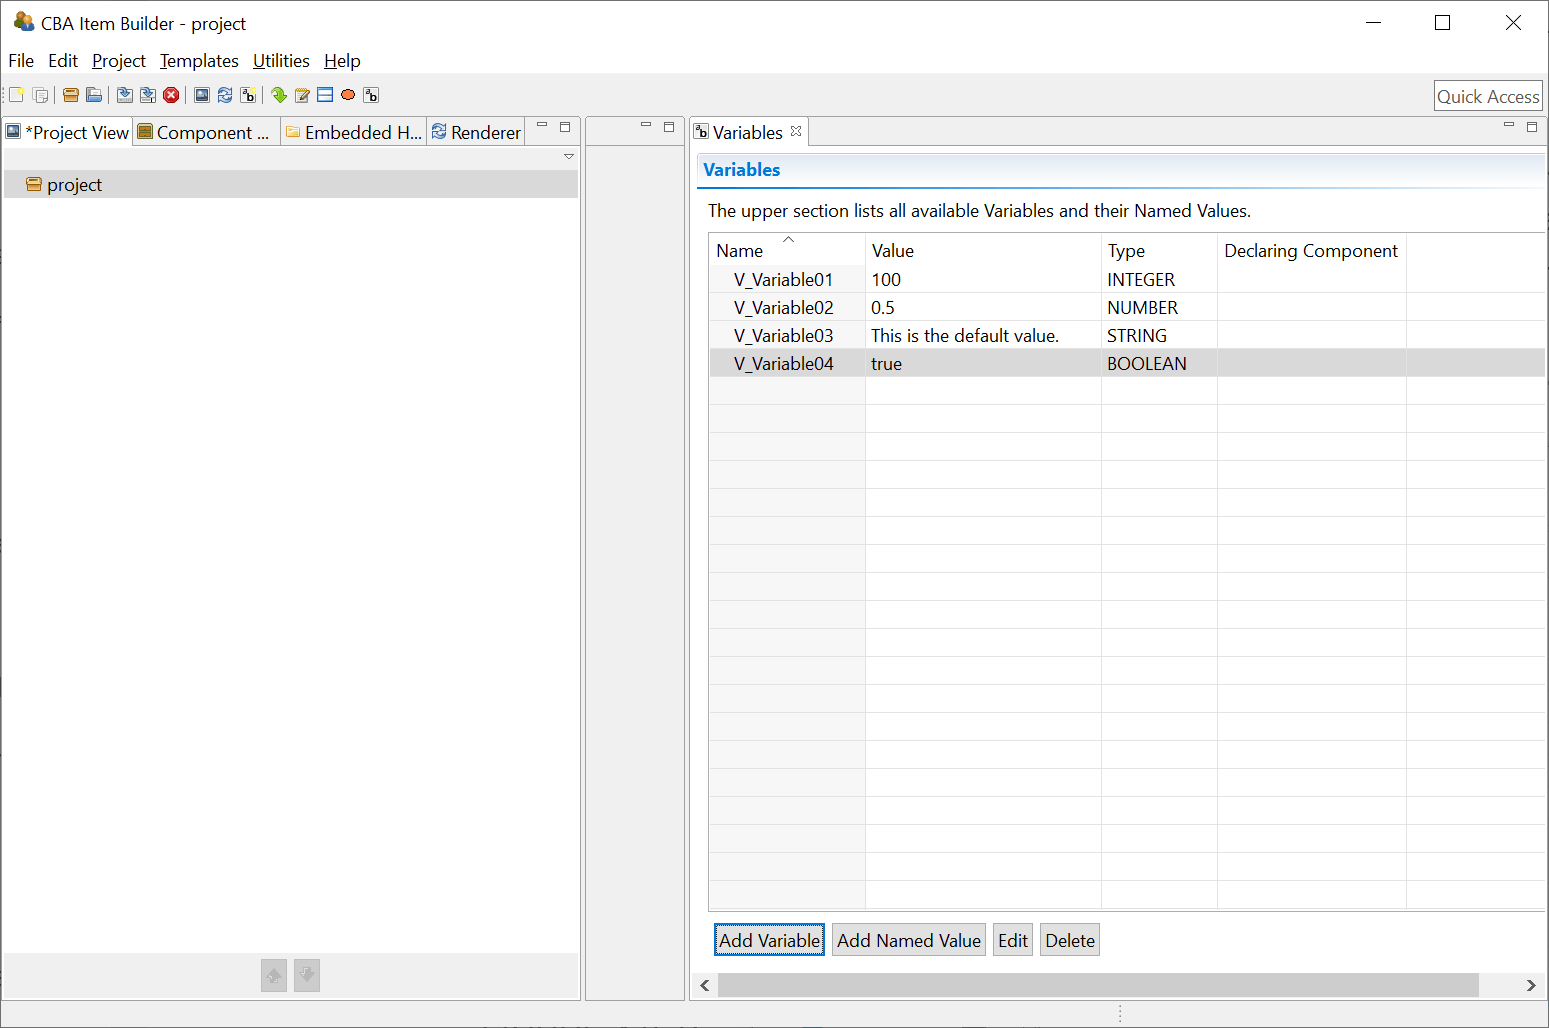Image resolution: width=1549 pixels, height=1028 pixels.
Task: Open the Edit menu
Action: pyautogui.click(x=63, y=61)
